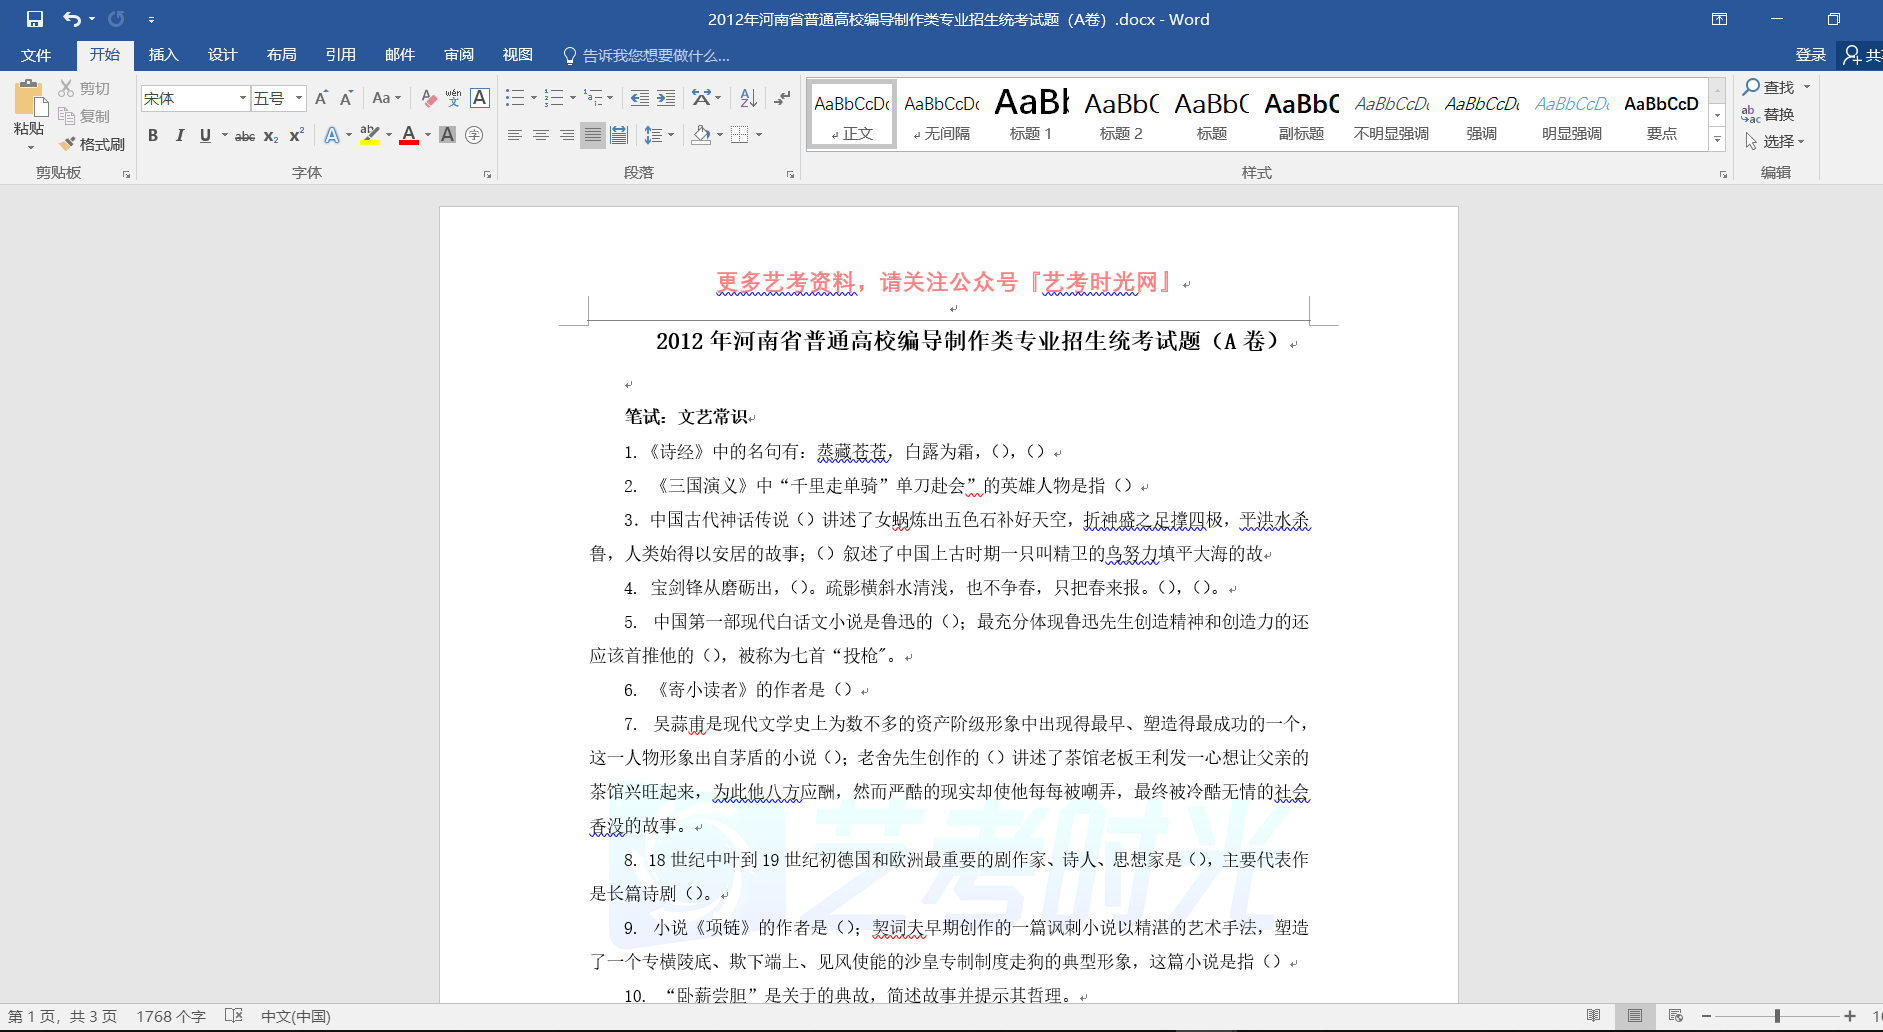Toggle Bold formatting
Viewport: 1883px width, 1032px height.
point(153,135)
